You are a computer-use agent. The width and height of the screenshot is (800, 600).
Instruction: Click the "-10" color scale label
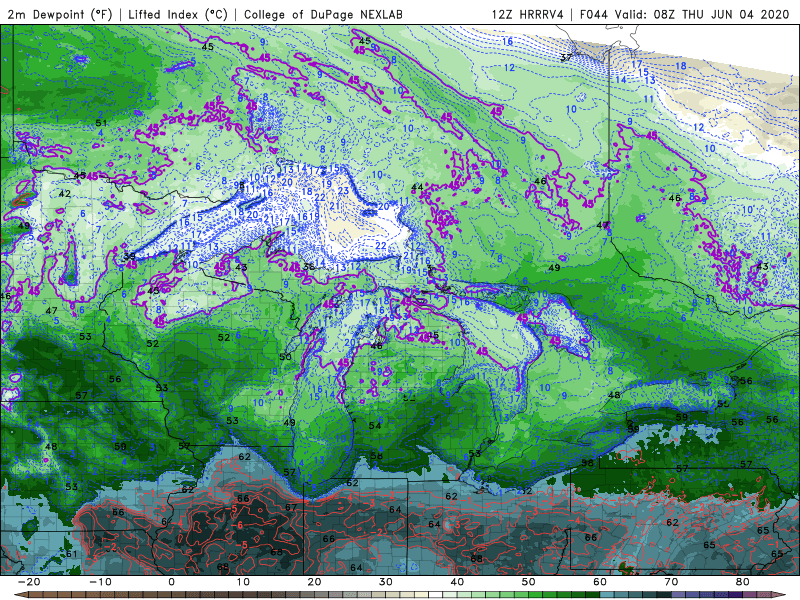coord(100,582)
